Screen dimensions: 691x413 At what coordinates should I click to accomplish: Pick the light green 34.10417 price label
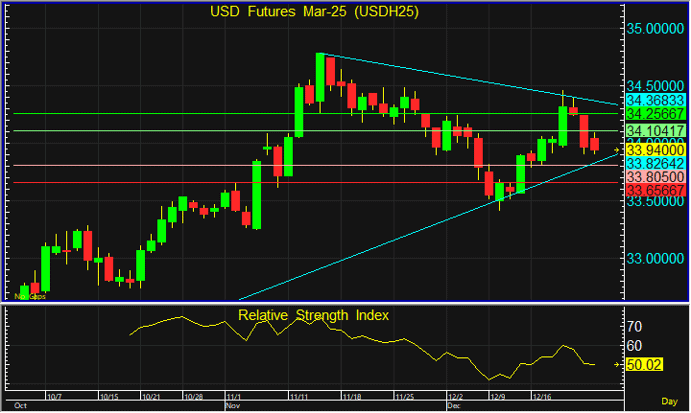(655, 131)
